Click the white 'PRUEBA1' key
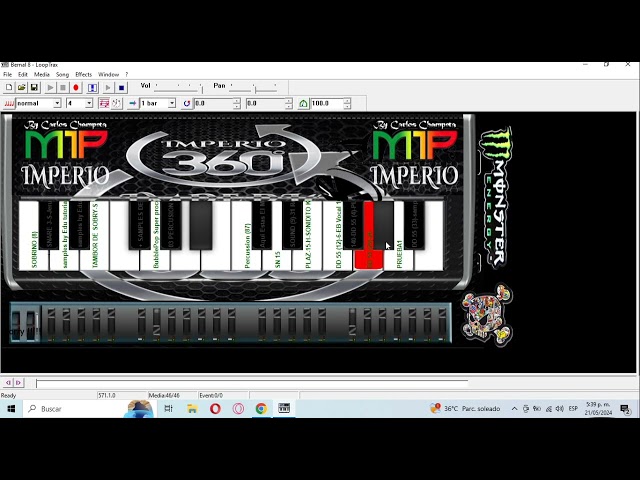The image size is (640, 480). [399, 259]
